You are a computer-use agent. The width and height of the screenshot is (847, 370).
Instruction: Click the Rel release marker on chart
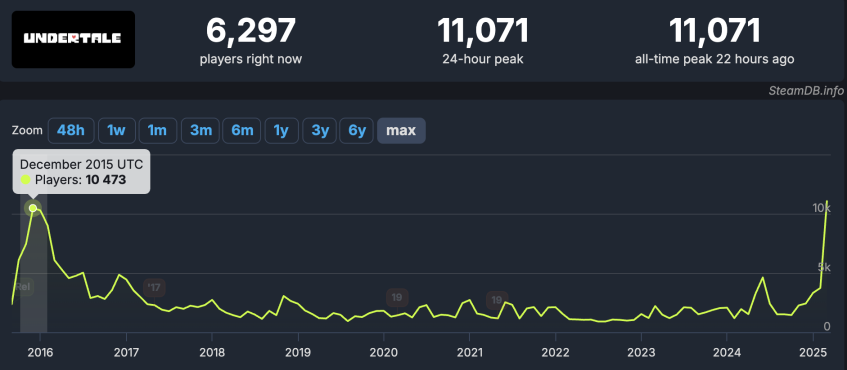(23, 287)
